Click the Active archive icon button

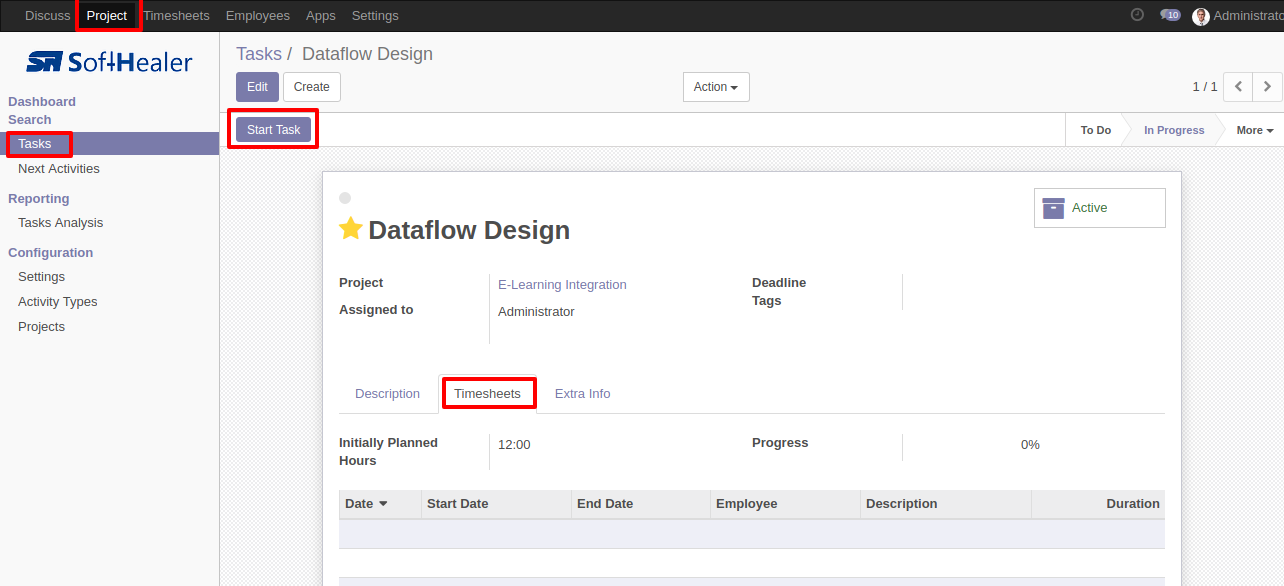click(1100, 208)
